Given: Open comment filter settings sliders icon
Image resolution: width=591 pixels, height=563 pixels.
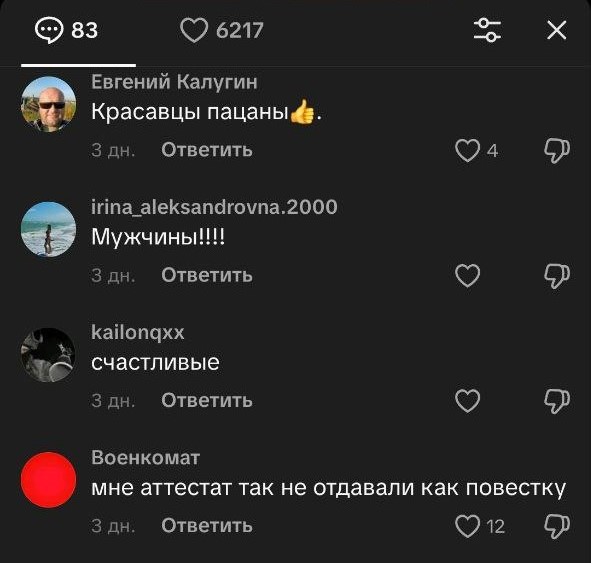Looking at the screenshot, I should (x=487, y=30).
